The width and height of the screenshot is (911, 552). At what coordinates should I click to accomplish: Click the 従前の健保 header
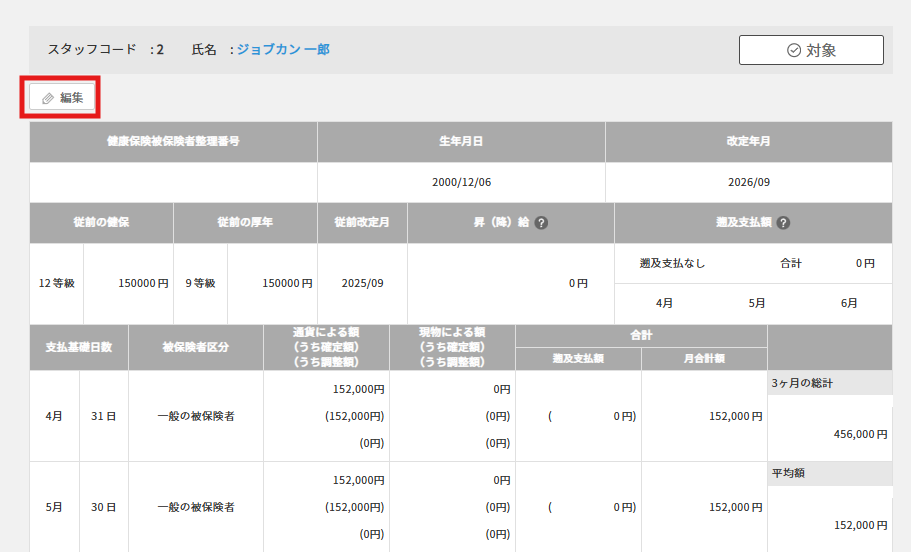[x=101, y=223]
